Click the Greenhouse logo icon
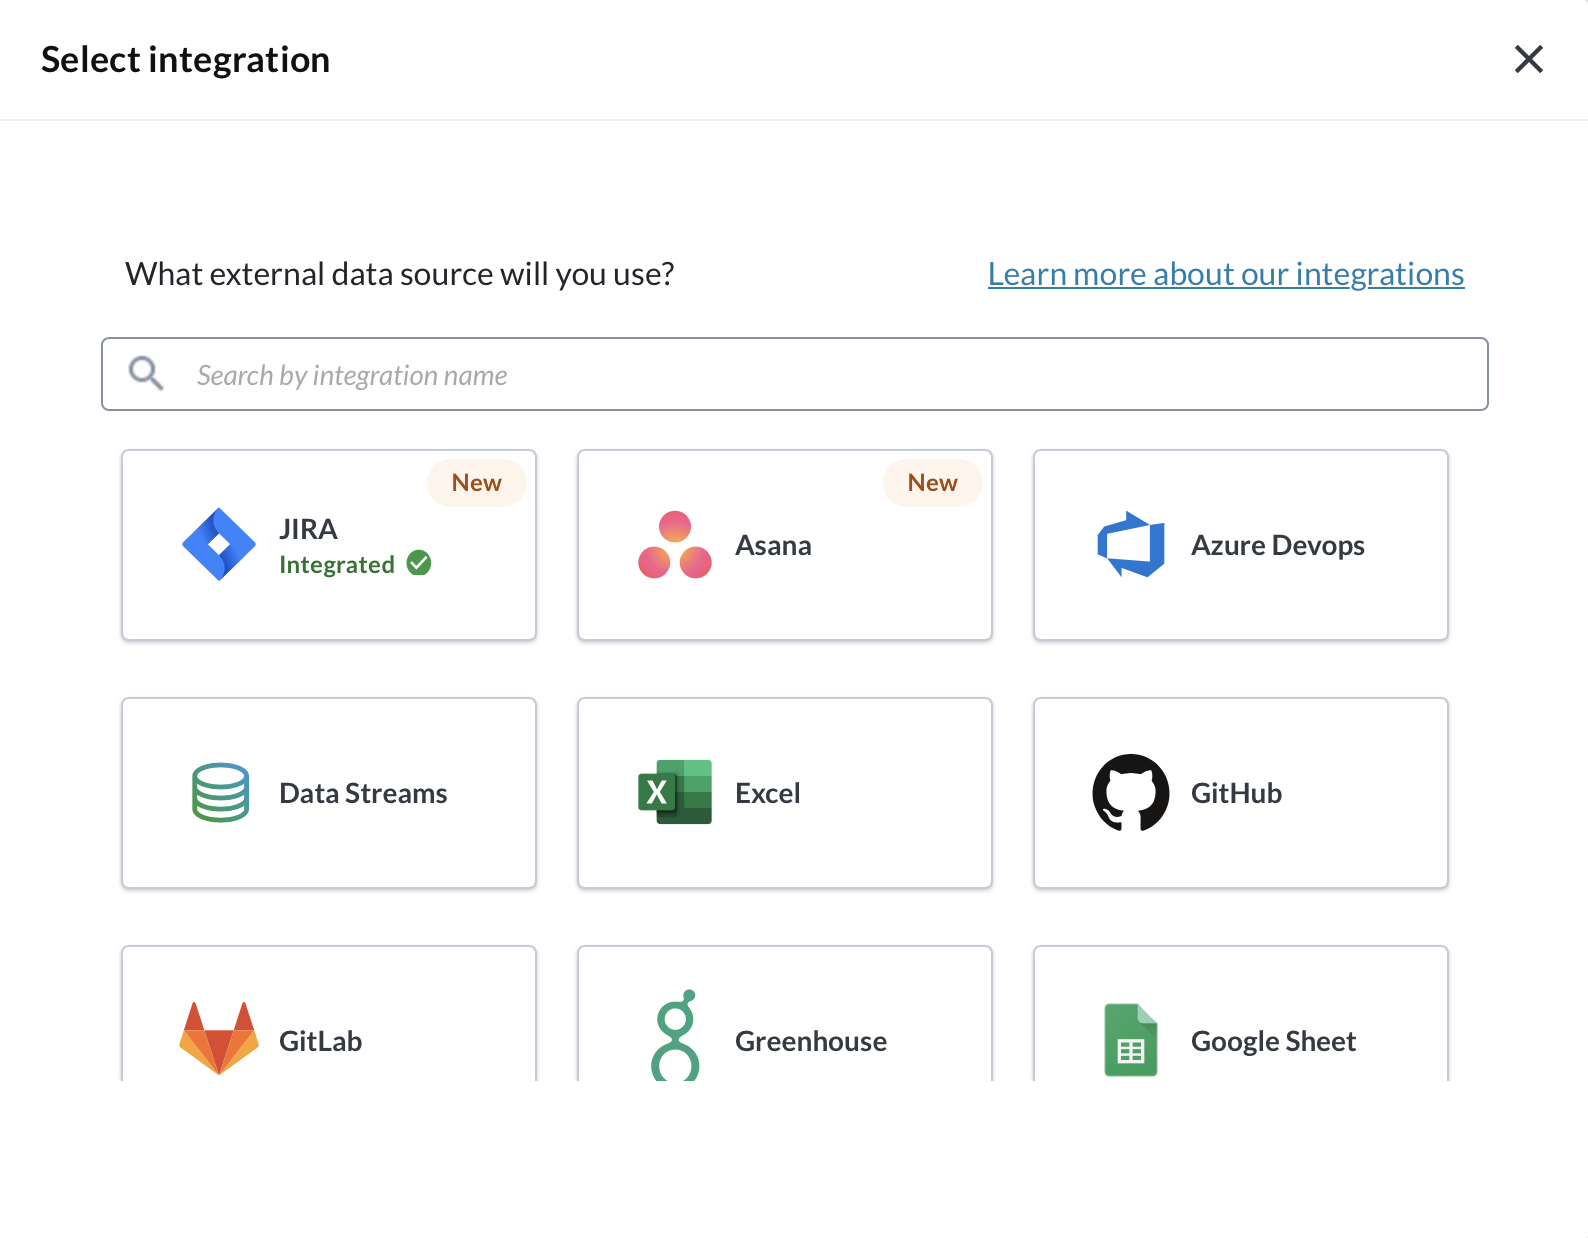 coord(676,1036)
